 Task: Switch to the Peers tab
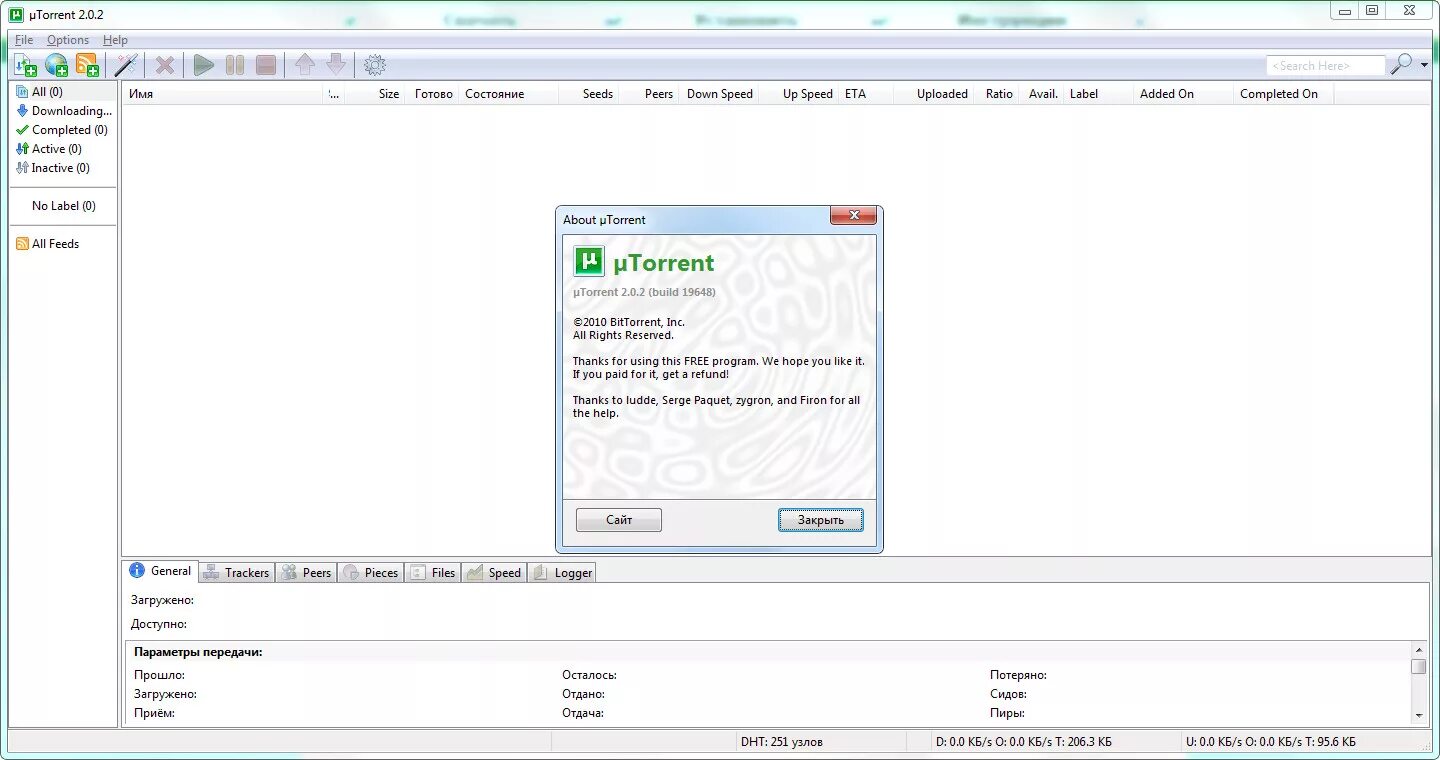pos(306,573)
